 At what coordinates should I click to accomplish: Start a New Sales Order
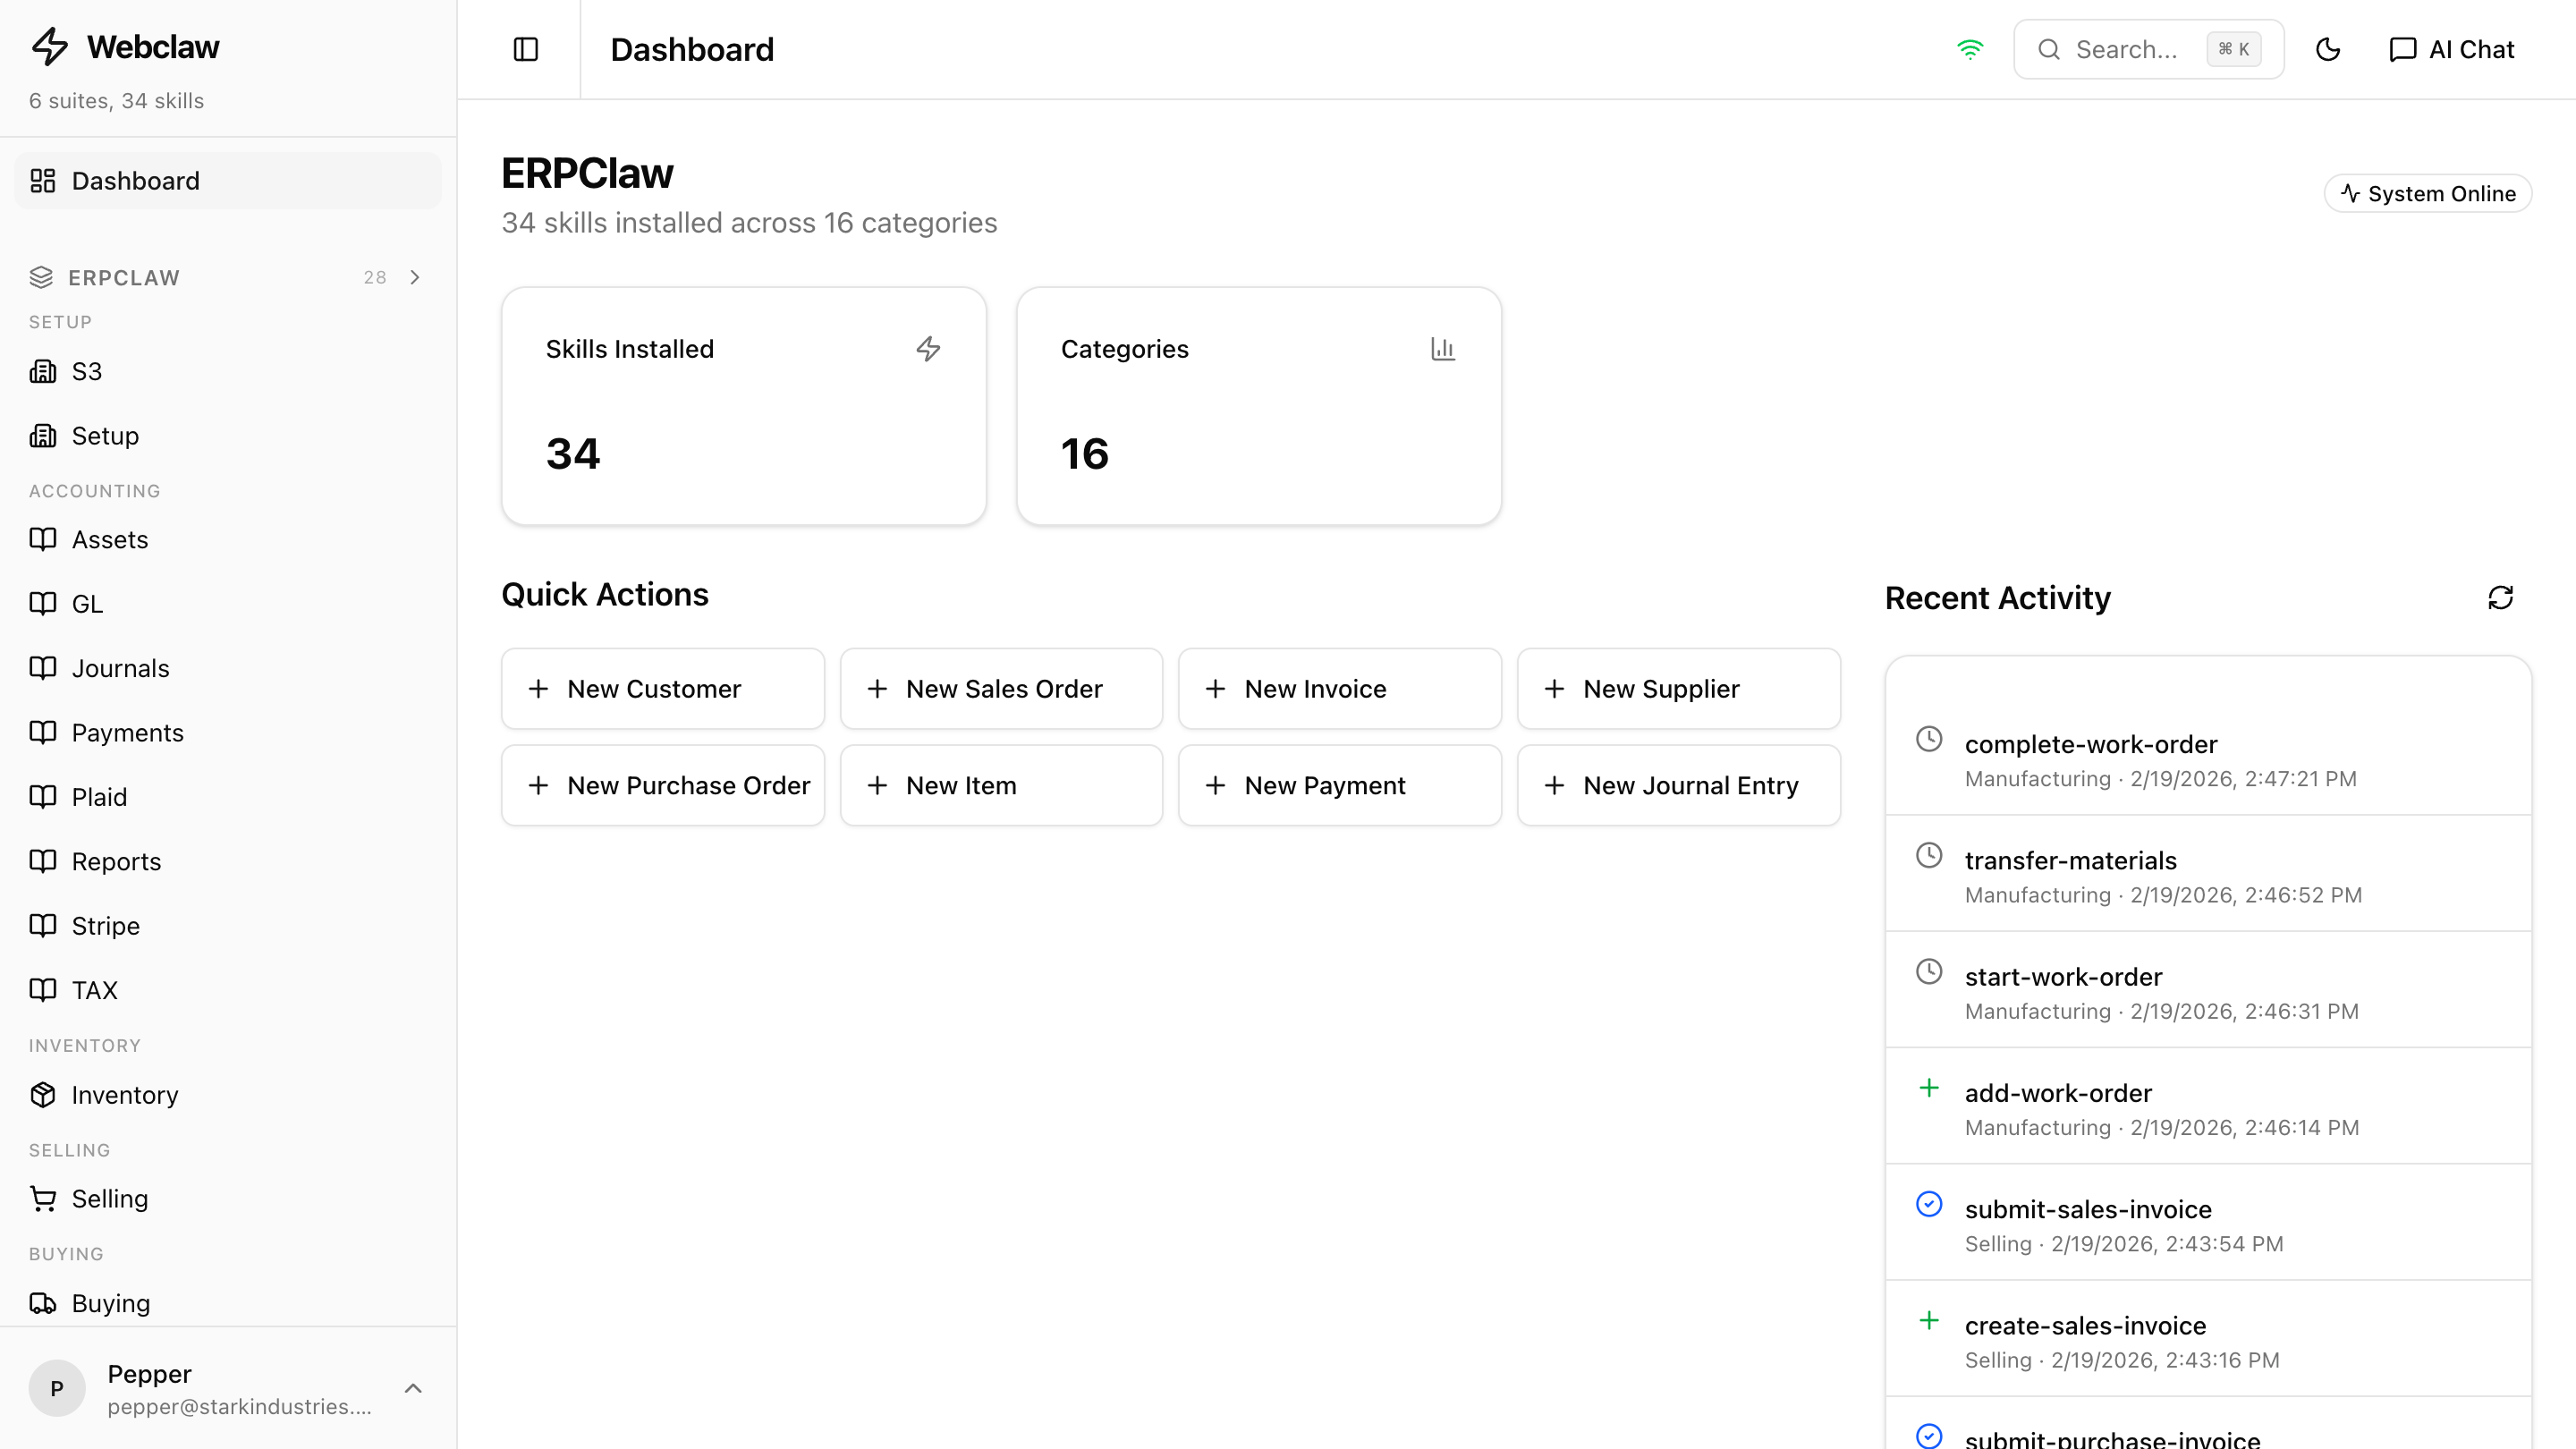point(1001,689)
